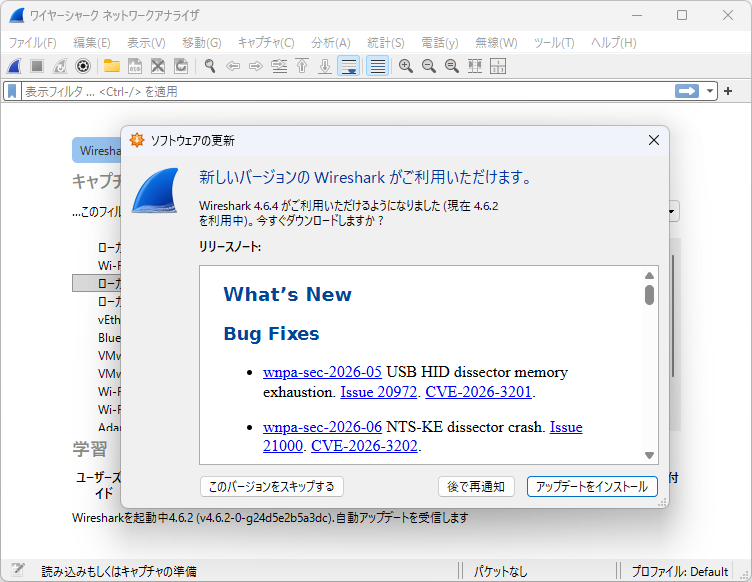Image resolution: width=752 pixels, height=582 pixels.
Task: Reload the capture file icon
Action: [181, 66]
